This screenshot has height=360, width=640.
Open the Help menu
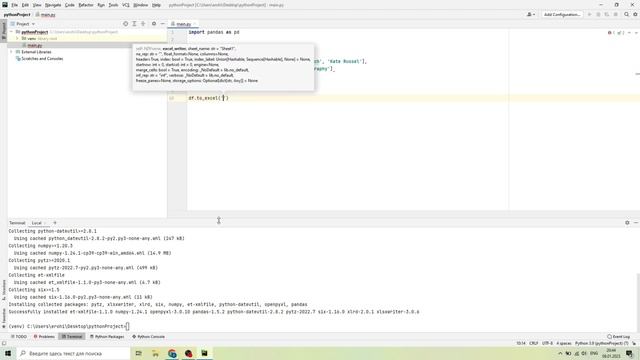click(156, 5)
